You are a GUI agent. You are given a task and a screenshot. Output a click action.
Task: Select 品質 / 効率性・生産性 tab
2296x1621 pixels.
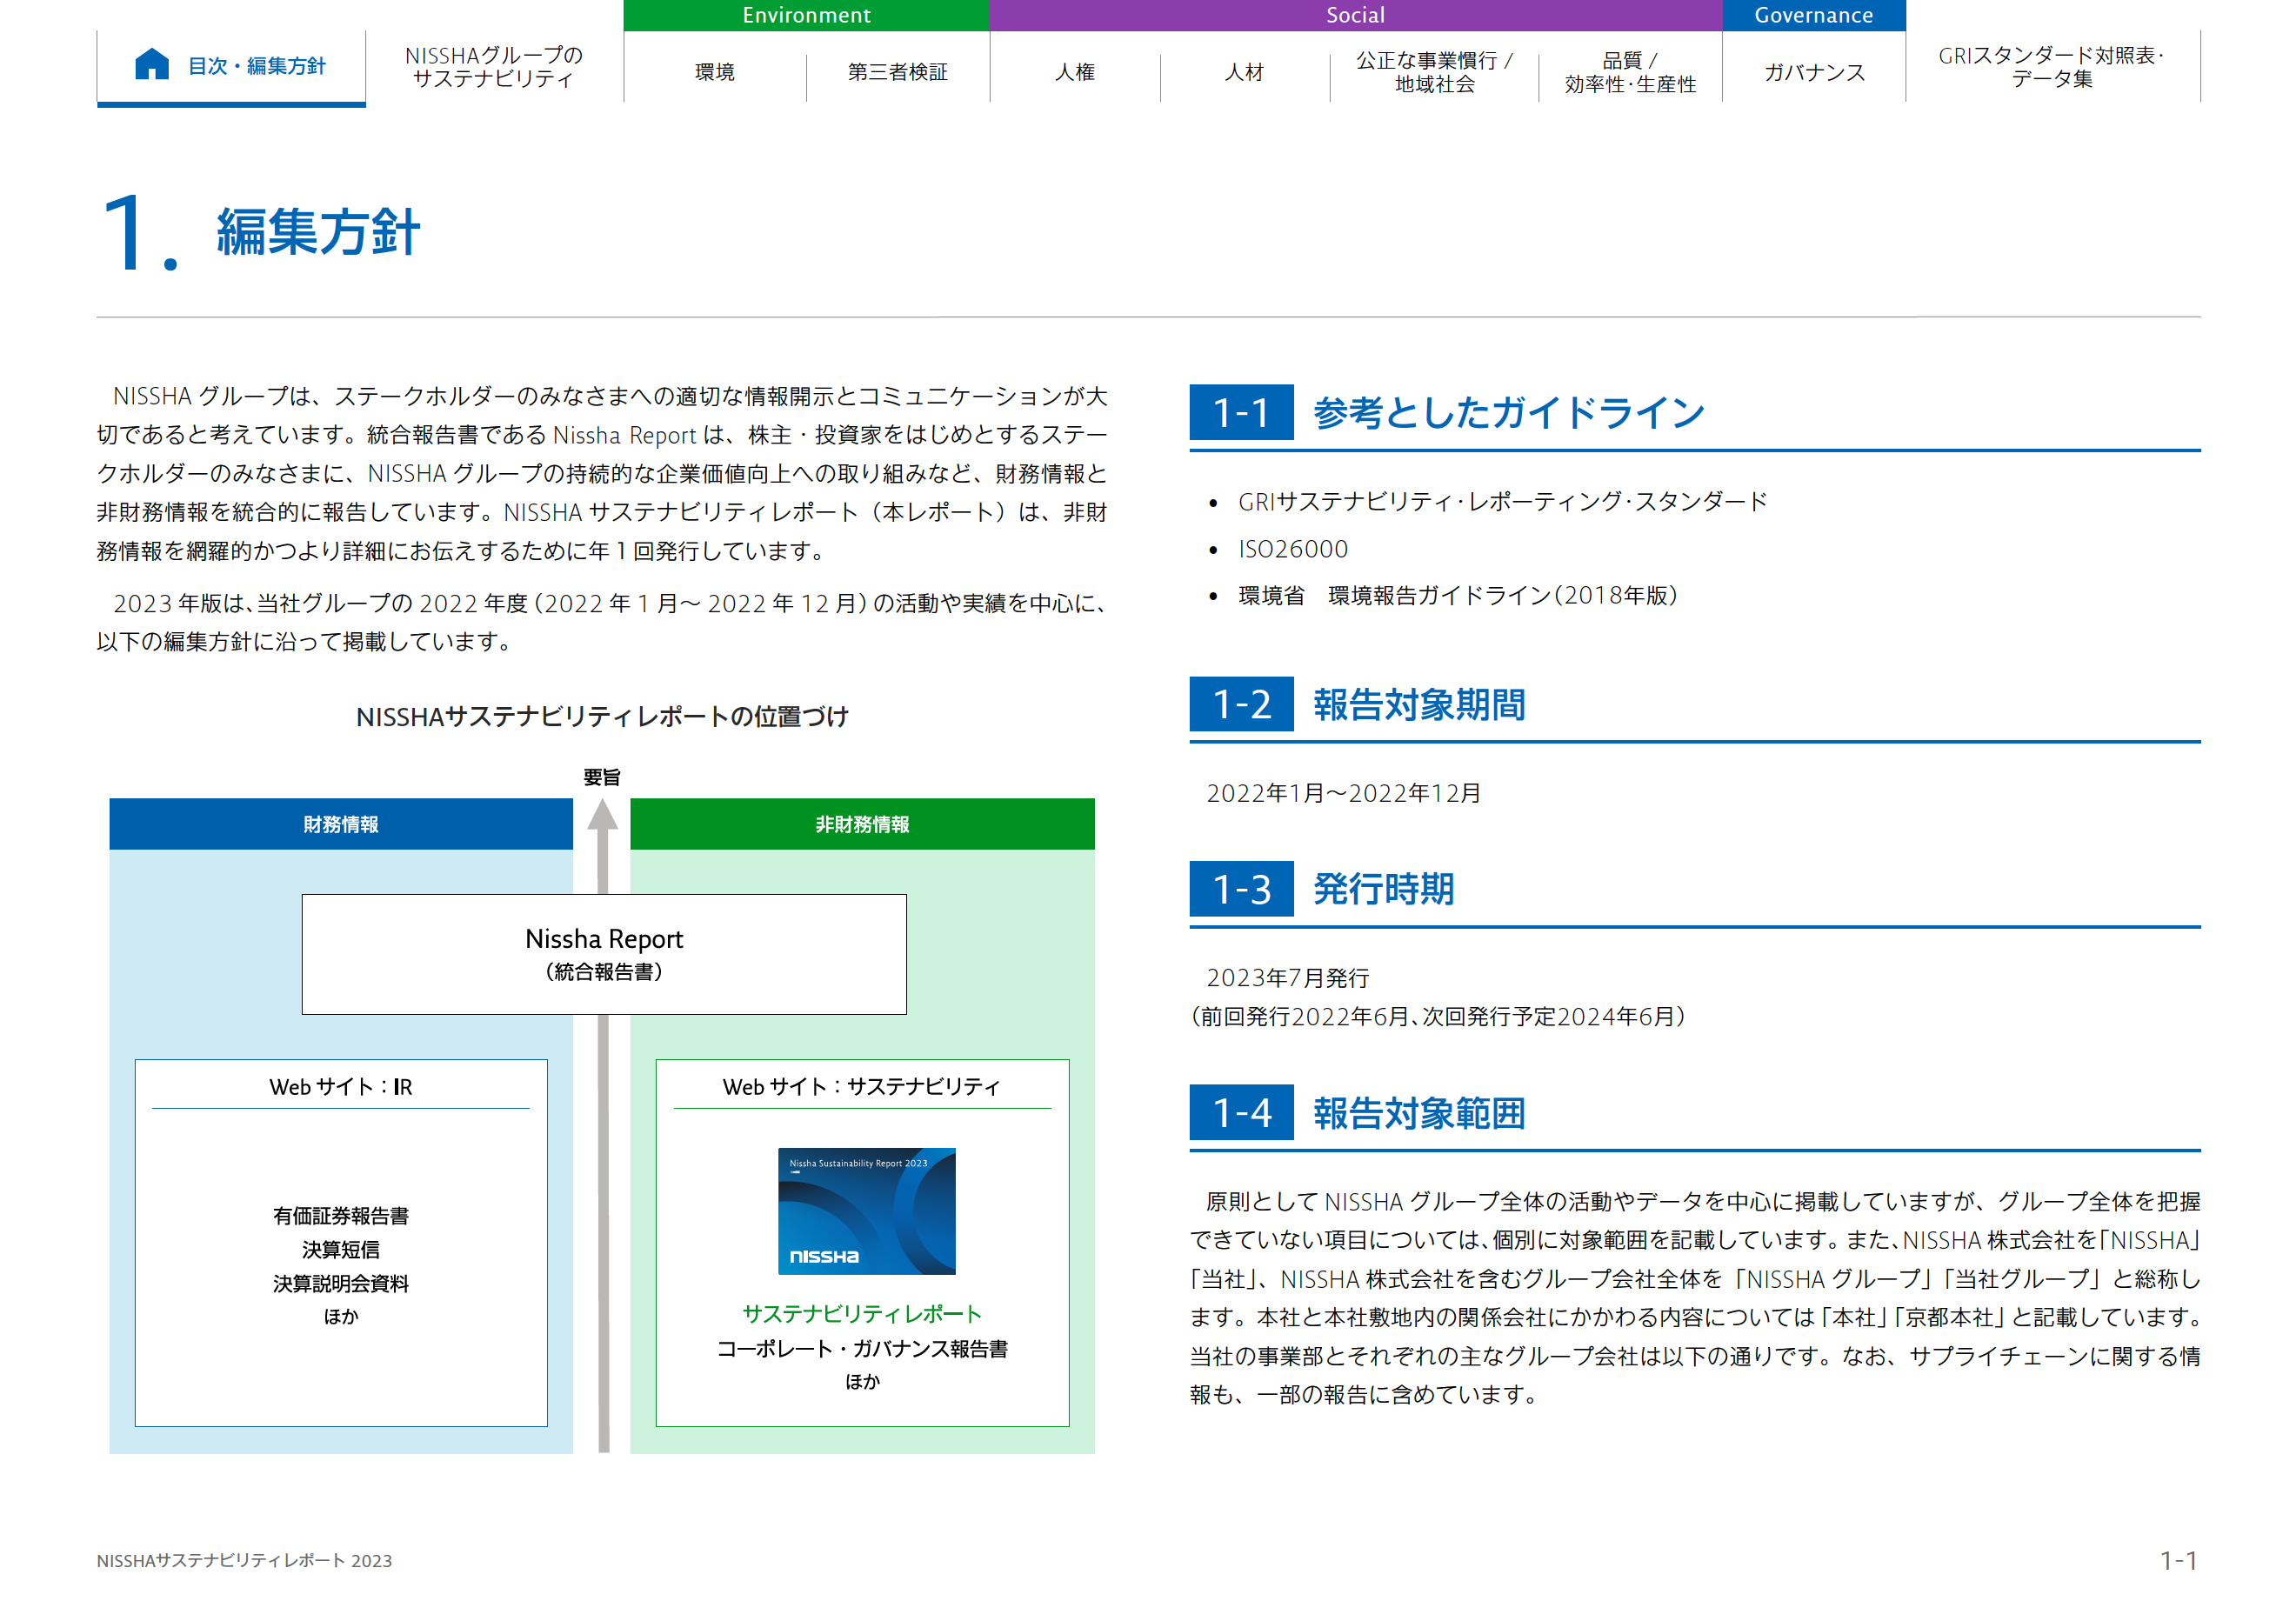pyautogui.click(x=1630, y=72)
